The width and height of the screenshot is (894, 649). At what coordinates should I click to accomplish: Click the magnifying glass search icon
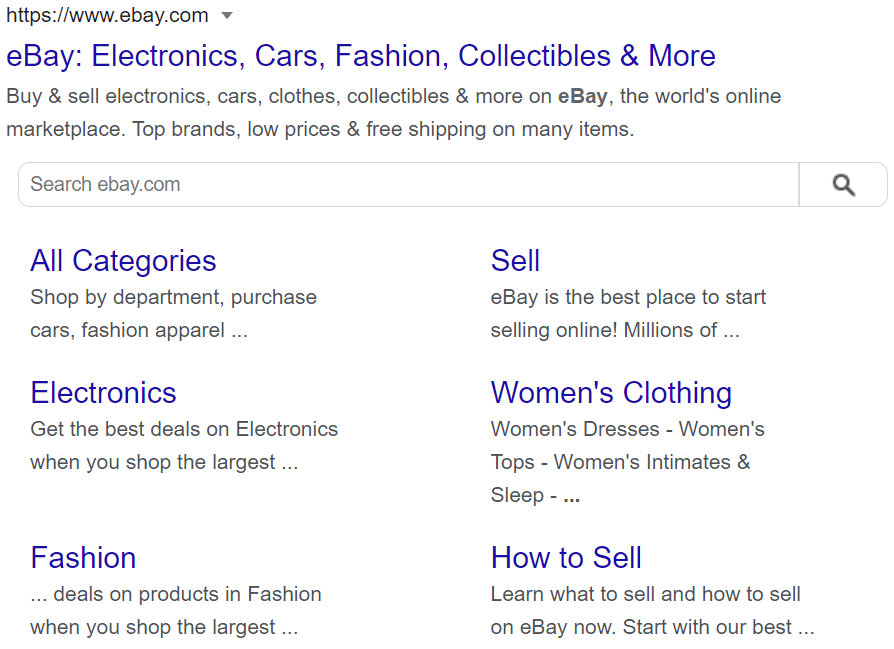coord(843,185)
